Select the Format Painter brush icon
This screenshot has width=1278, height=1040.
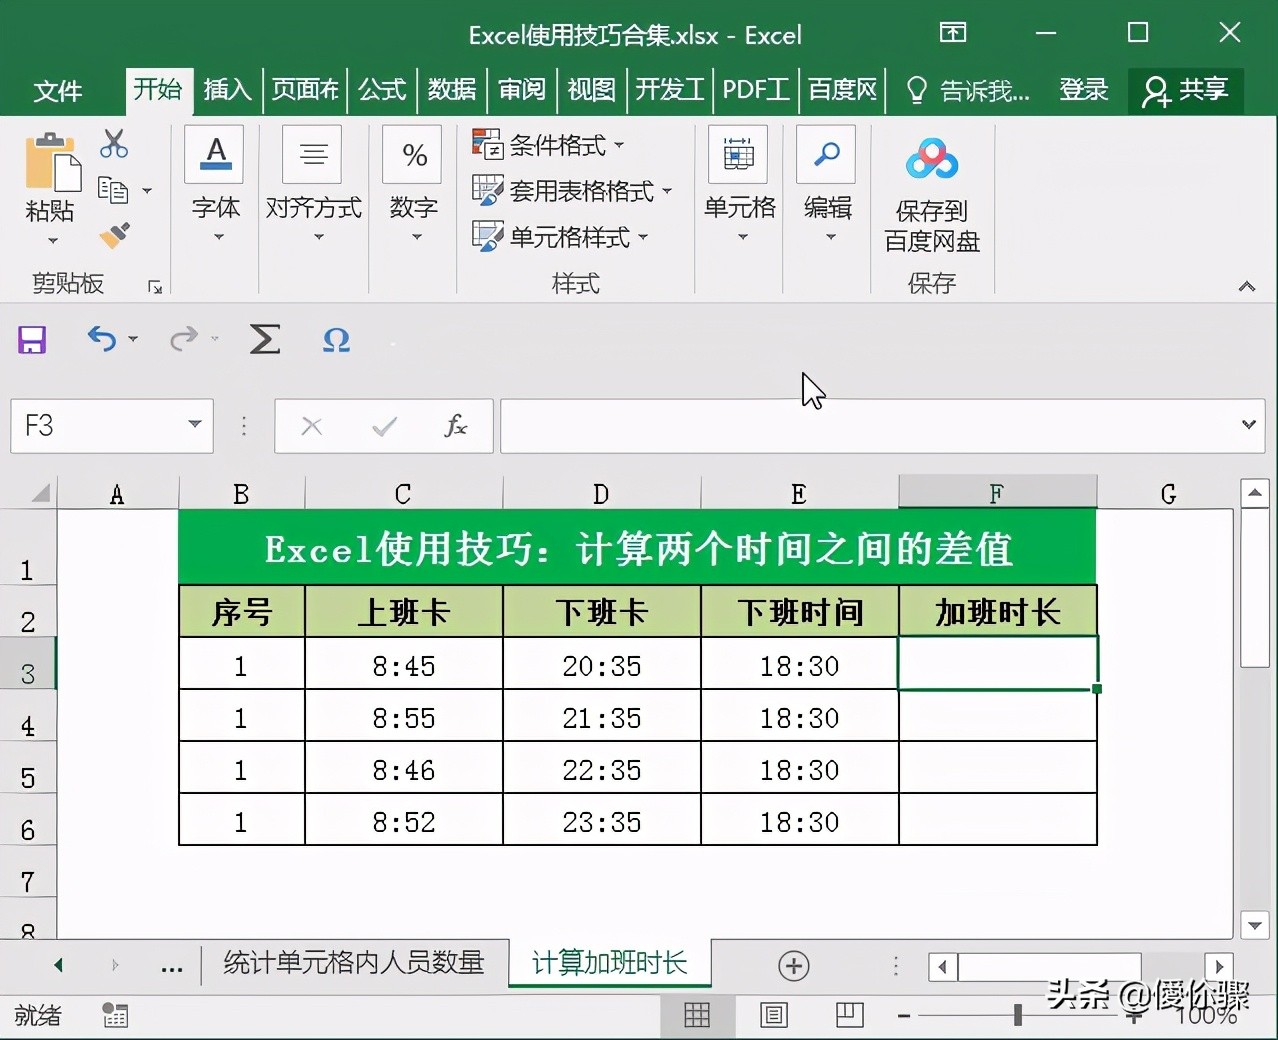[115, 235]
